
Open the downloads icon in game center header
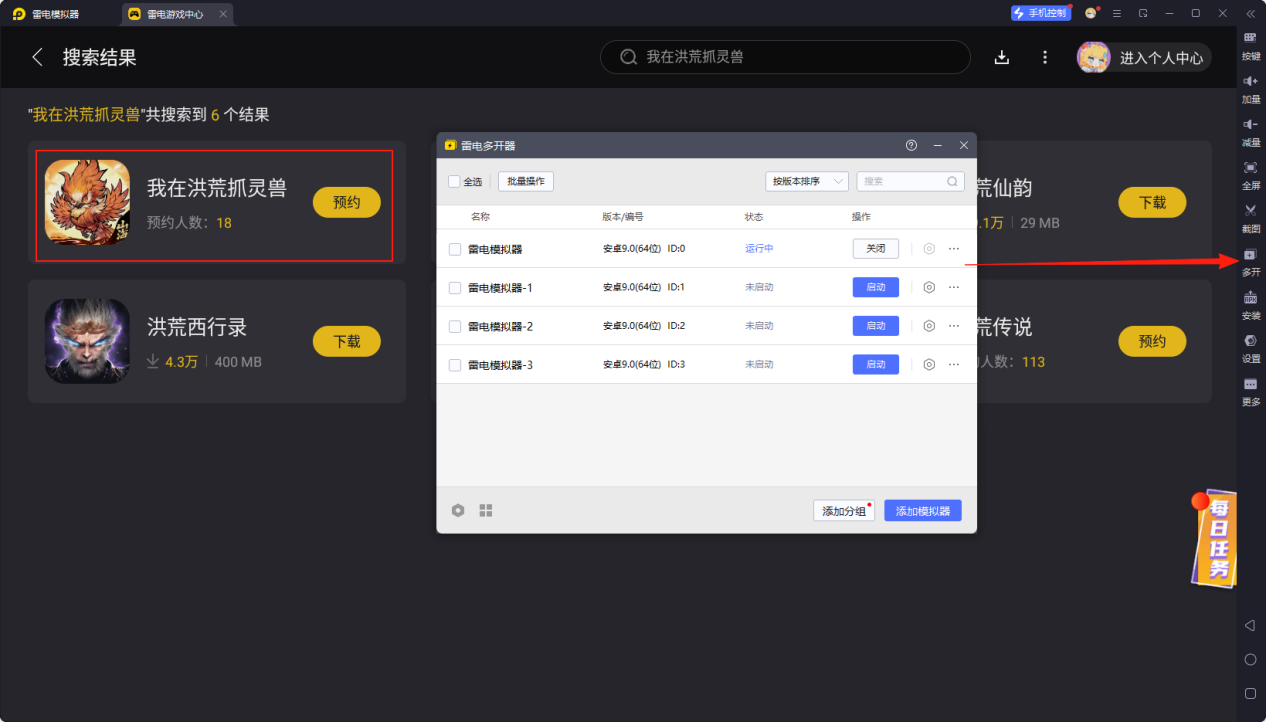pos(1002,57)
